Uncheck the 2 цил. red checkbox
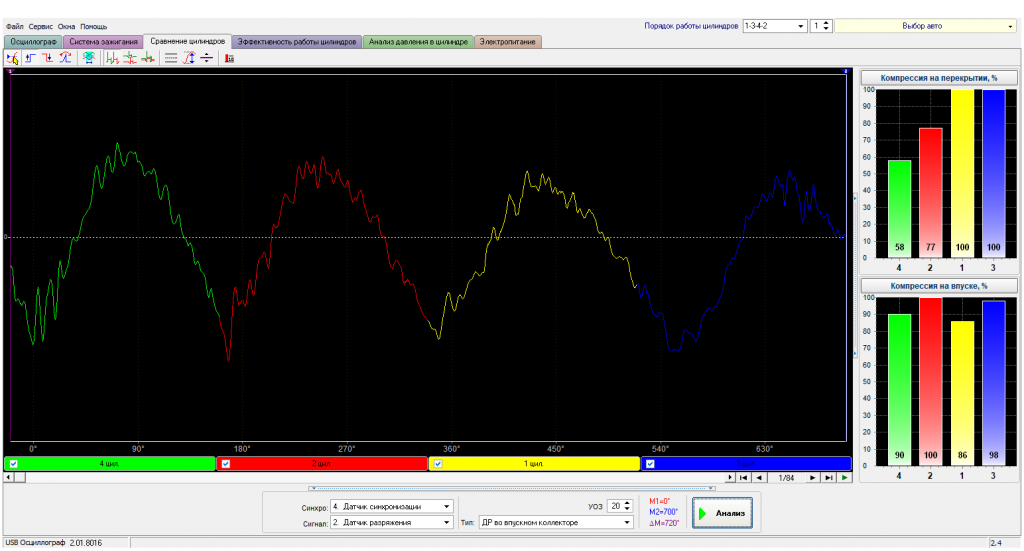The height and width of the screenshot is (551, 1024). click(226, 464)
